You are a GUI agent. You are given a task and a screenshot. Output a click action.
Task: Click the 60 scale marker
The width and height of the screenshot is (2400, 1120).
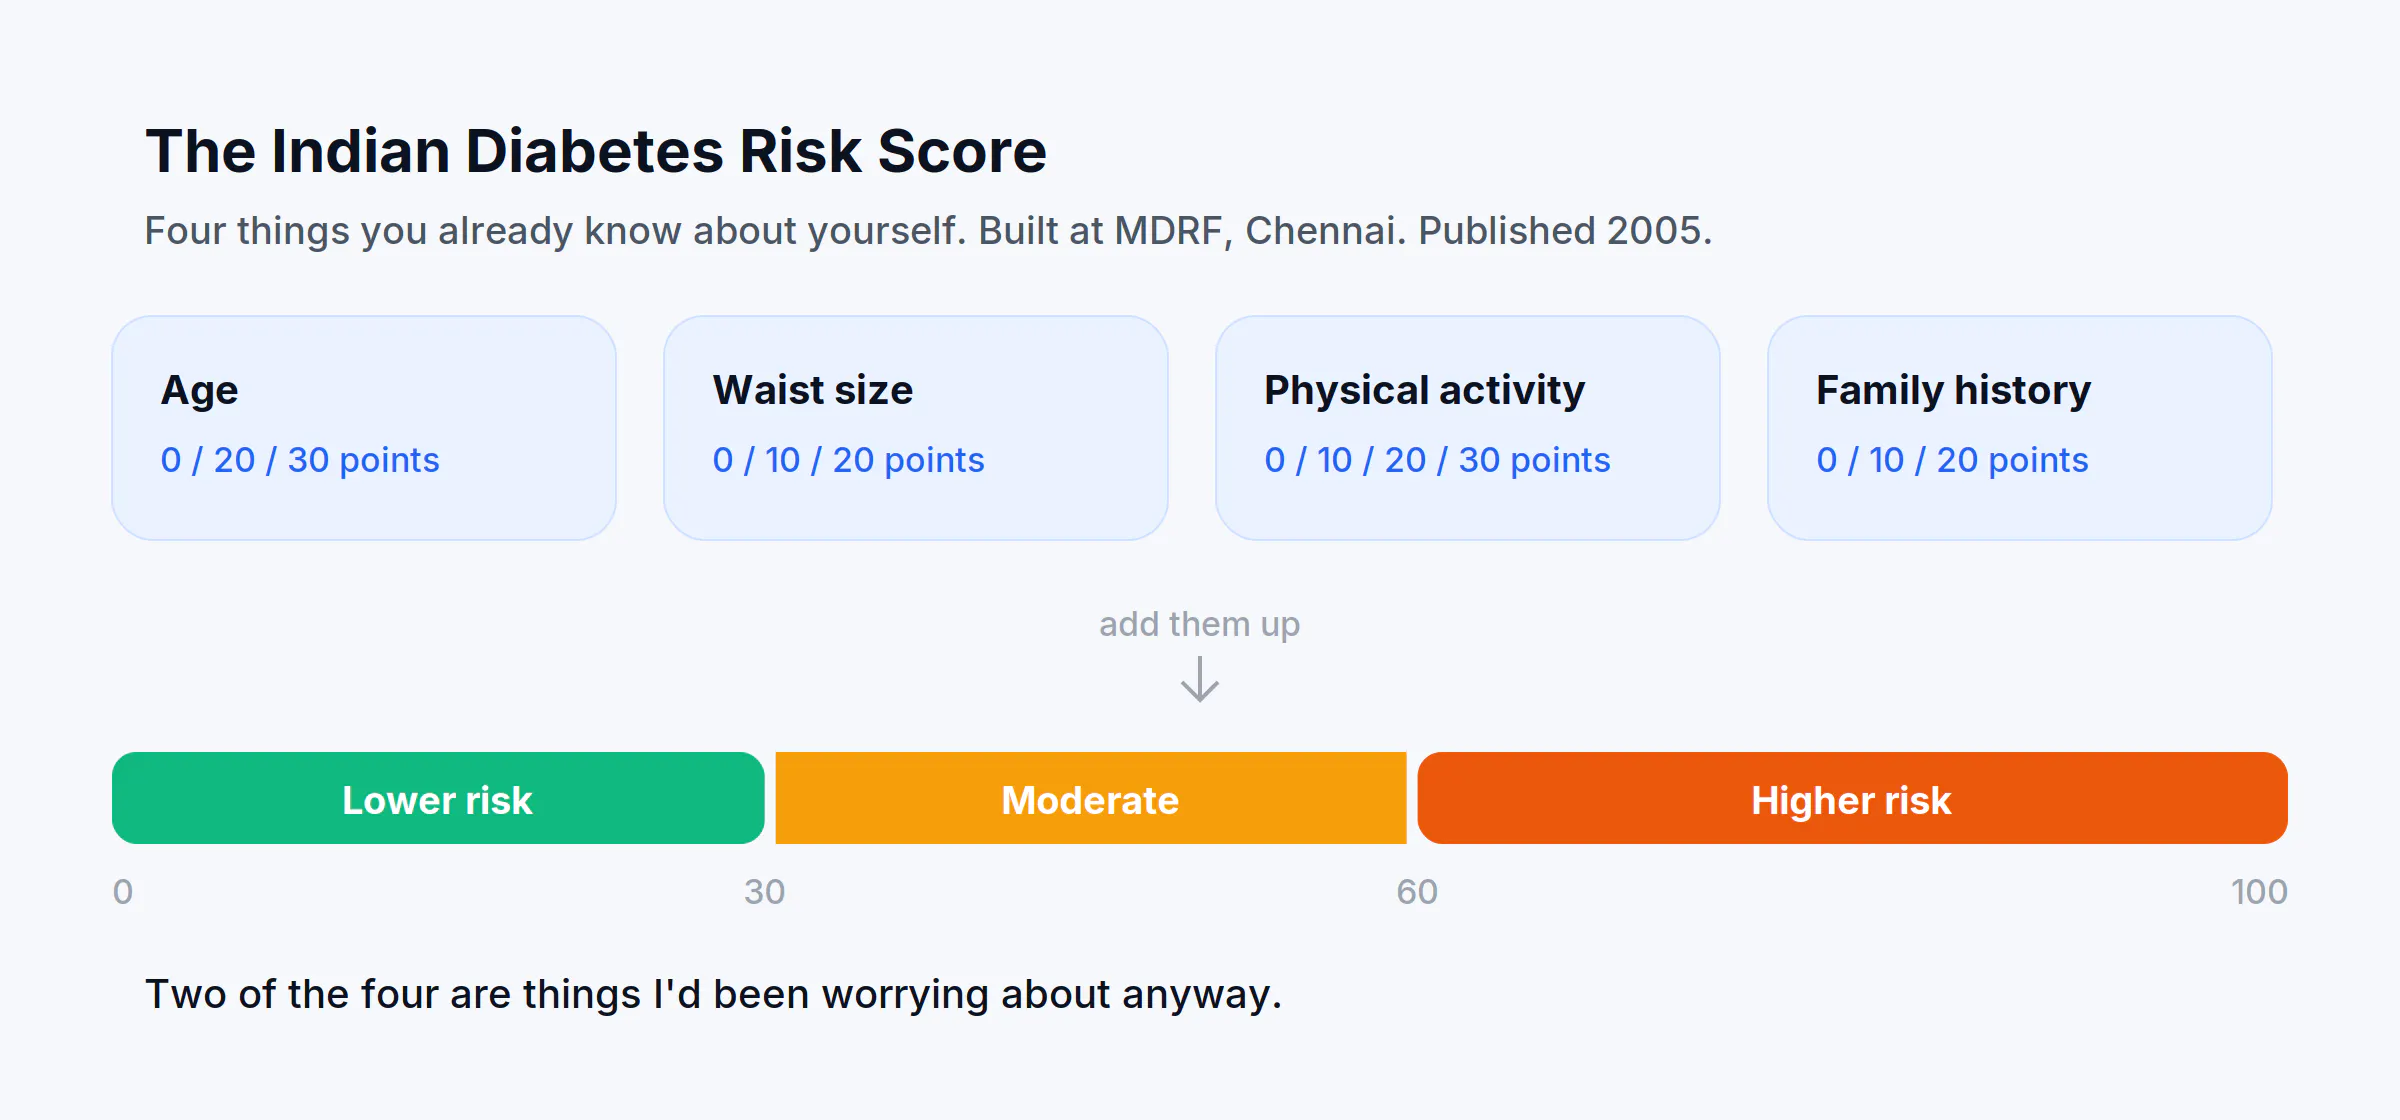[x=1417, y=892]
